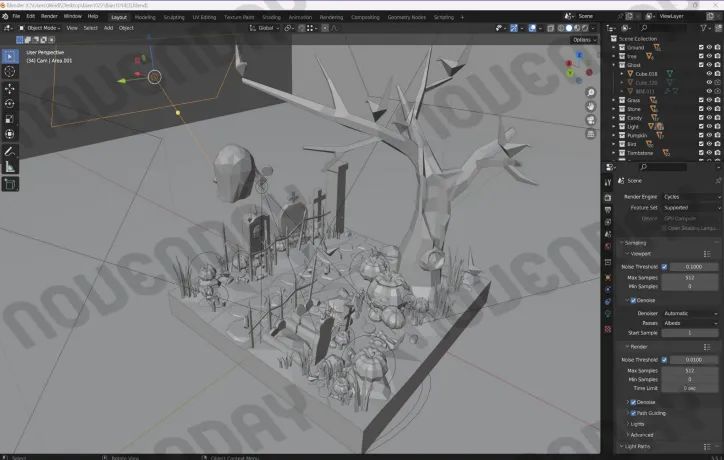Open Output properties tab icon
The image size is (724, 460).
coord(608,210)
